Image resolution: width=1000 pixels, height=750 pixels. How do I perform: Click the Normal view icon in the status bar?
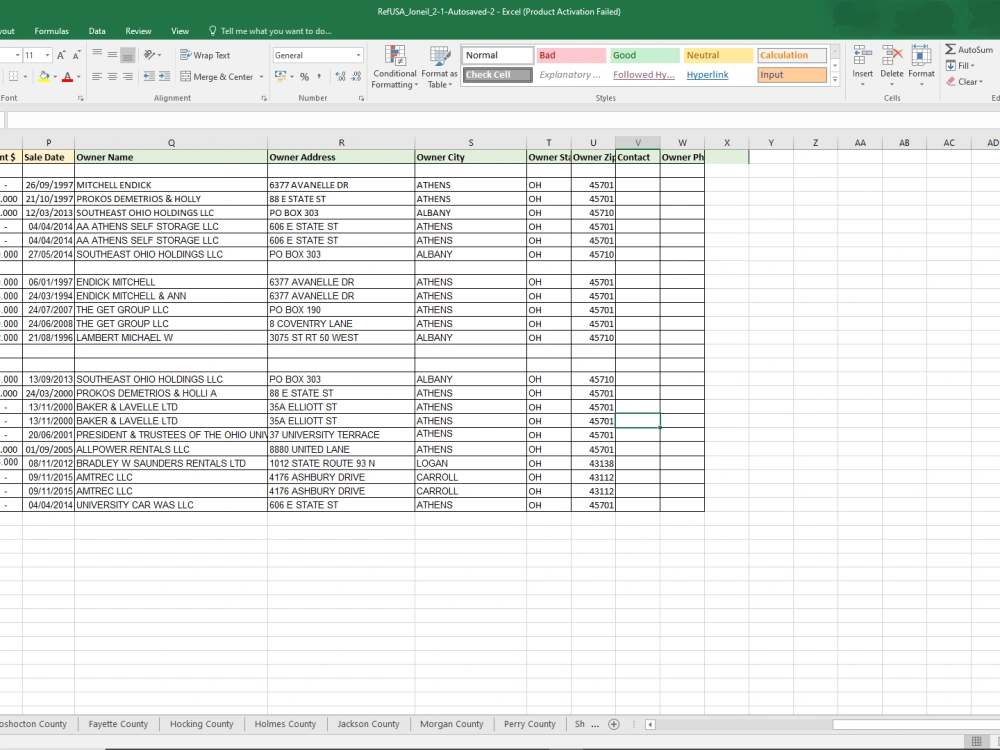click(x=976, y=740)
